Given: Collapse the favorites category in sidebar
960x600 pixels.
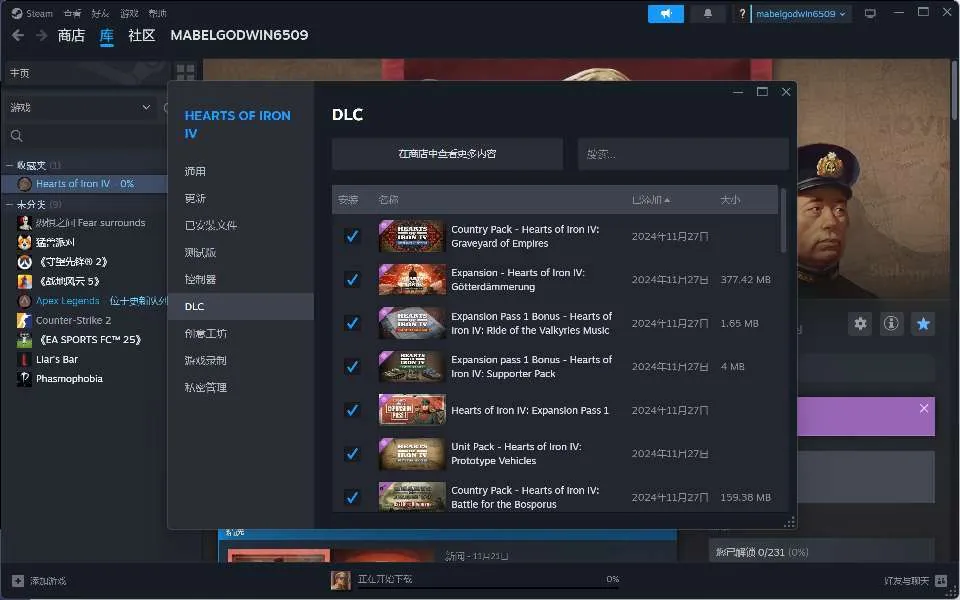Looking at the screenshot, I should coord(9,165).
